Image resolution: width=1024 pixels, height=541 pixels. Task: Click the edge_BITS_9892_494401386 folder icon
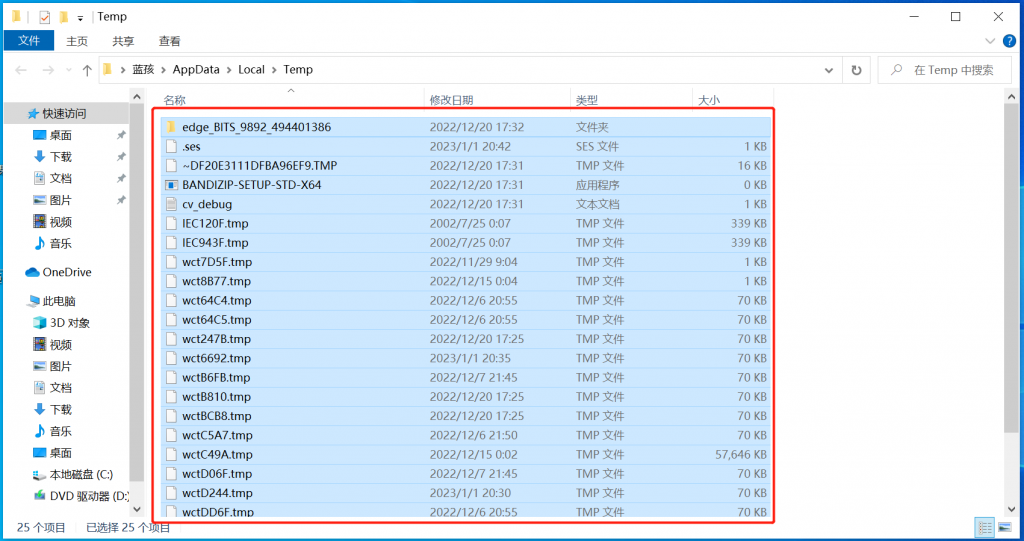pyautogui.click(x=171, y=127)
